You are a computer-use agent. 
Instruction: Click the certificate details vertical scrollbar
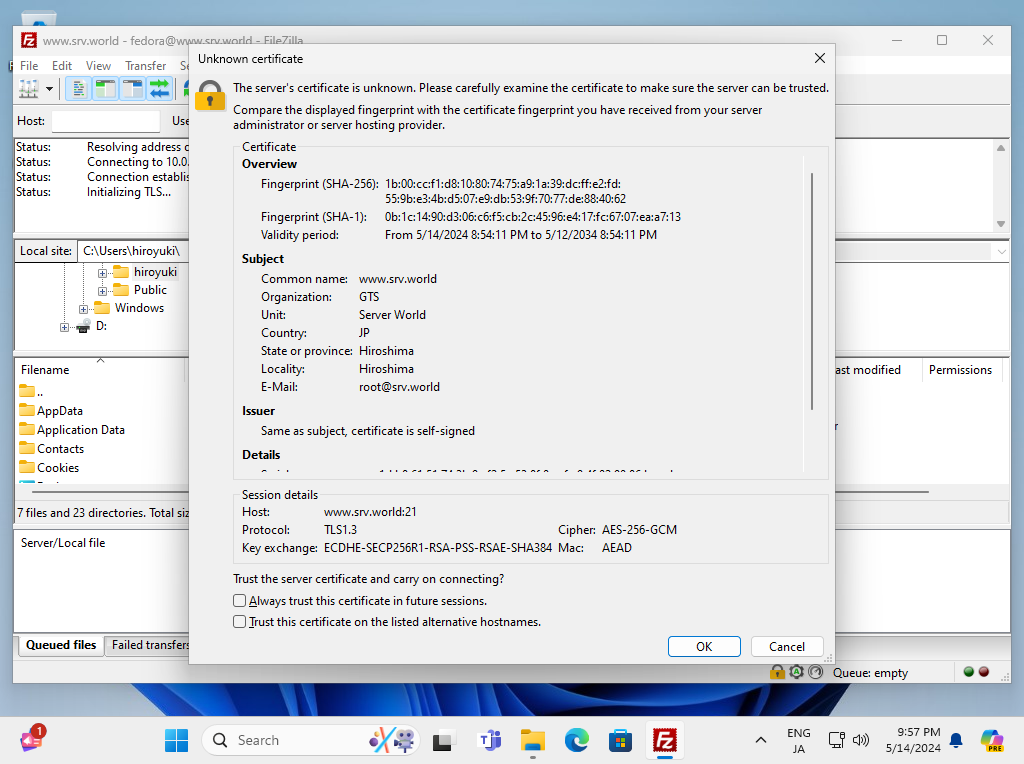pyautogui.click(x=812, y=291)
